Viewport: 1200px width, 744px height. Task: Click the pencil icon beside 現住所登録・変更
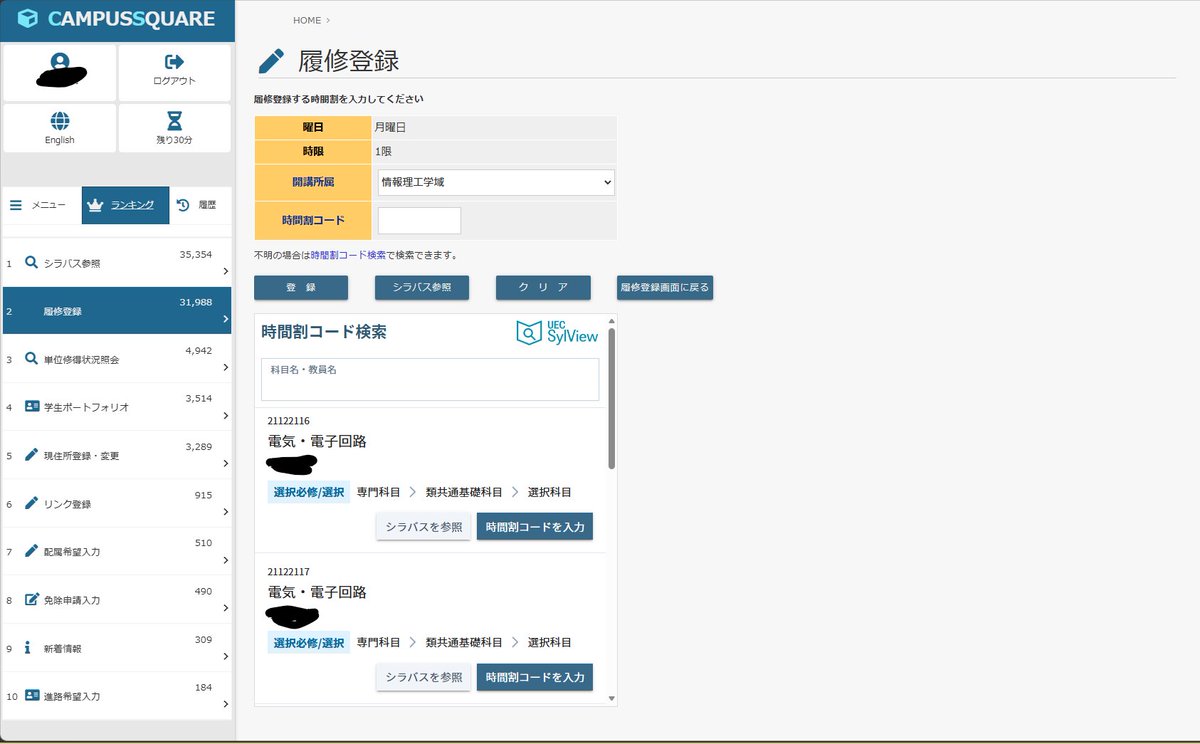tap(31, 454)
